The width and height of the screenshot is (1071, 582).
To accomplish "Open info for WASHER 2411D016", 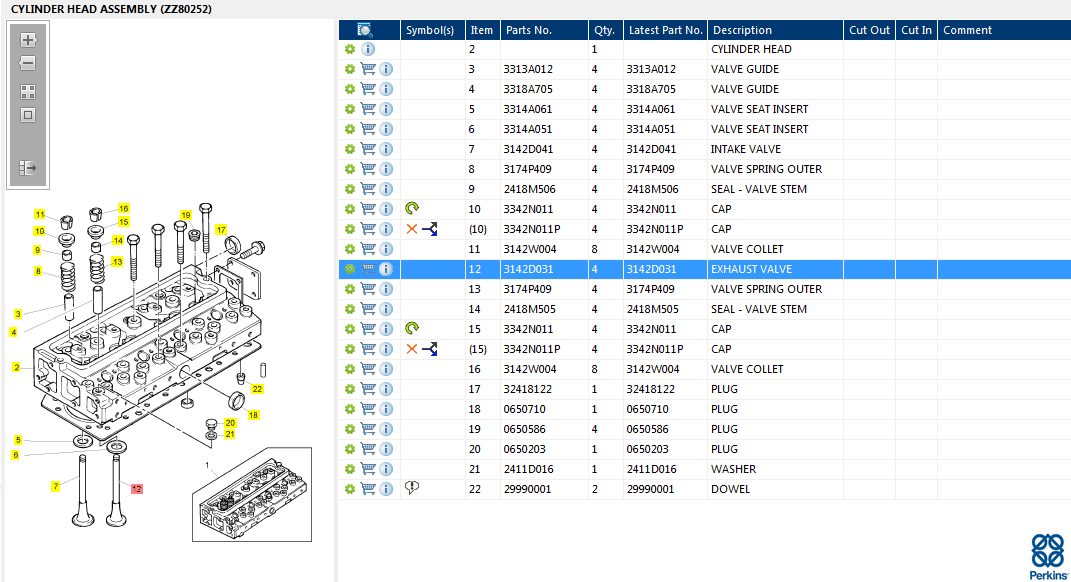I will point(386,469).
